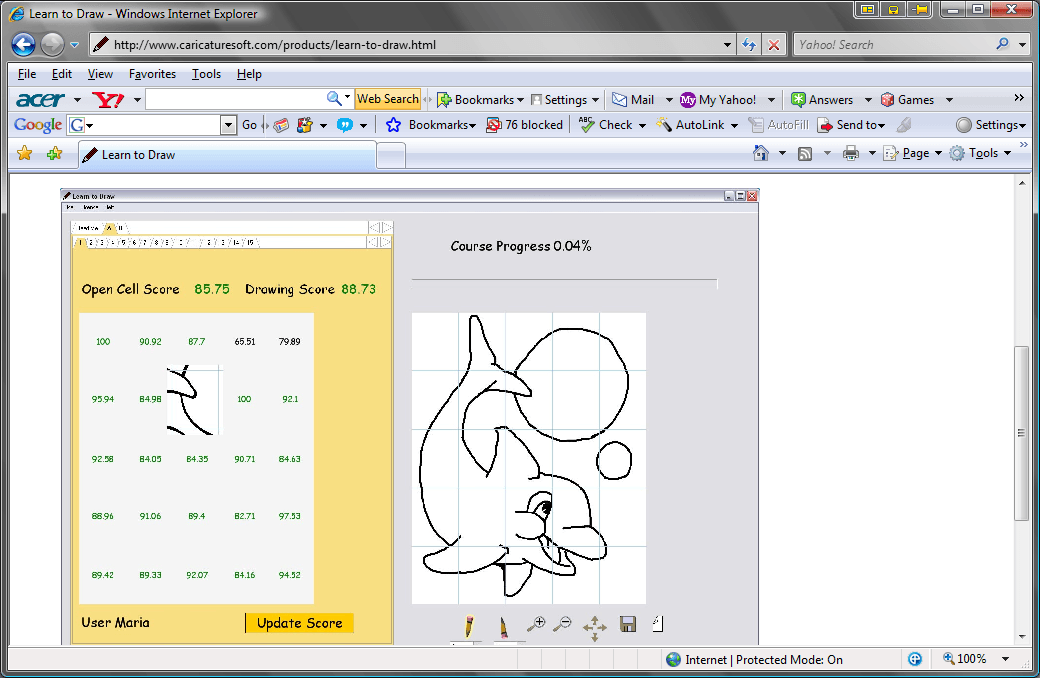The height and width of the screenshot is (678, 1040).
Task: Click the Google logo on the toolbar
Action: [x=38, y=125]
